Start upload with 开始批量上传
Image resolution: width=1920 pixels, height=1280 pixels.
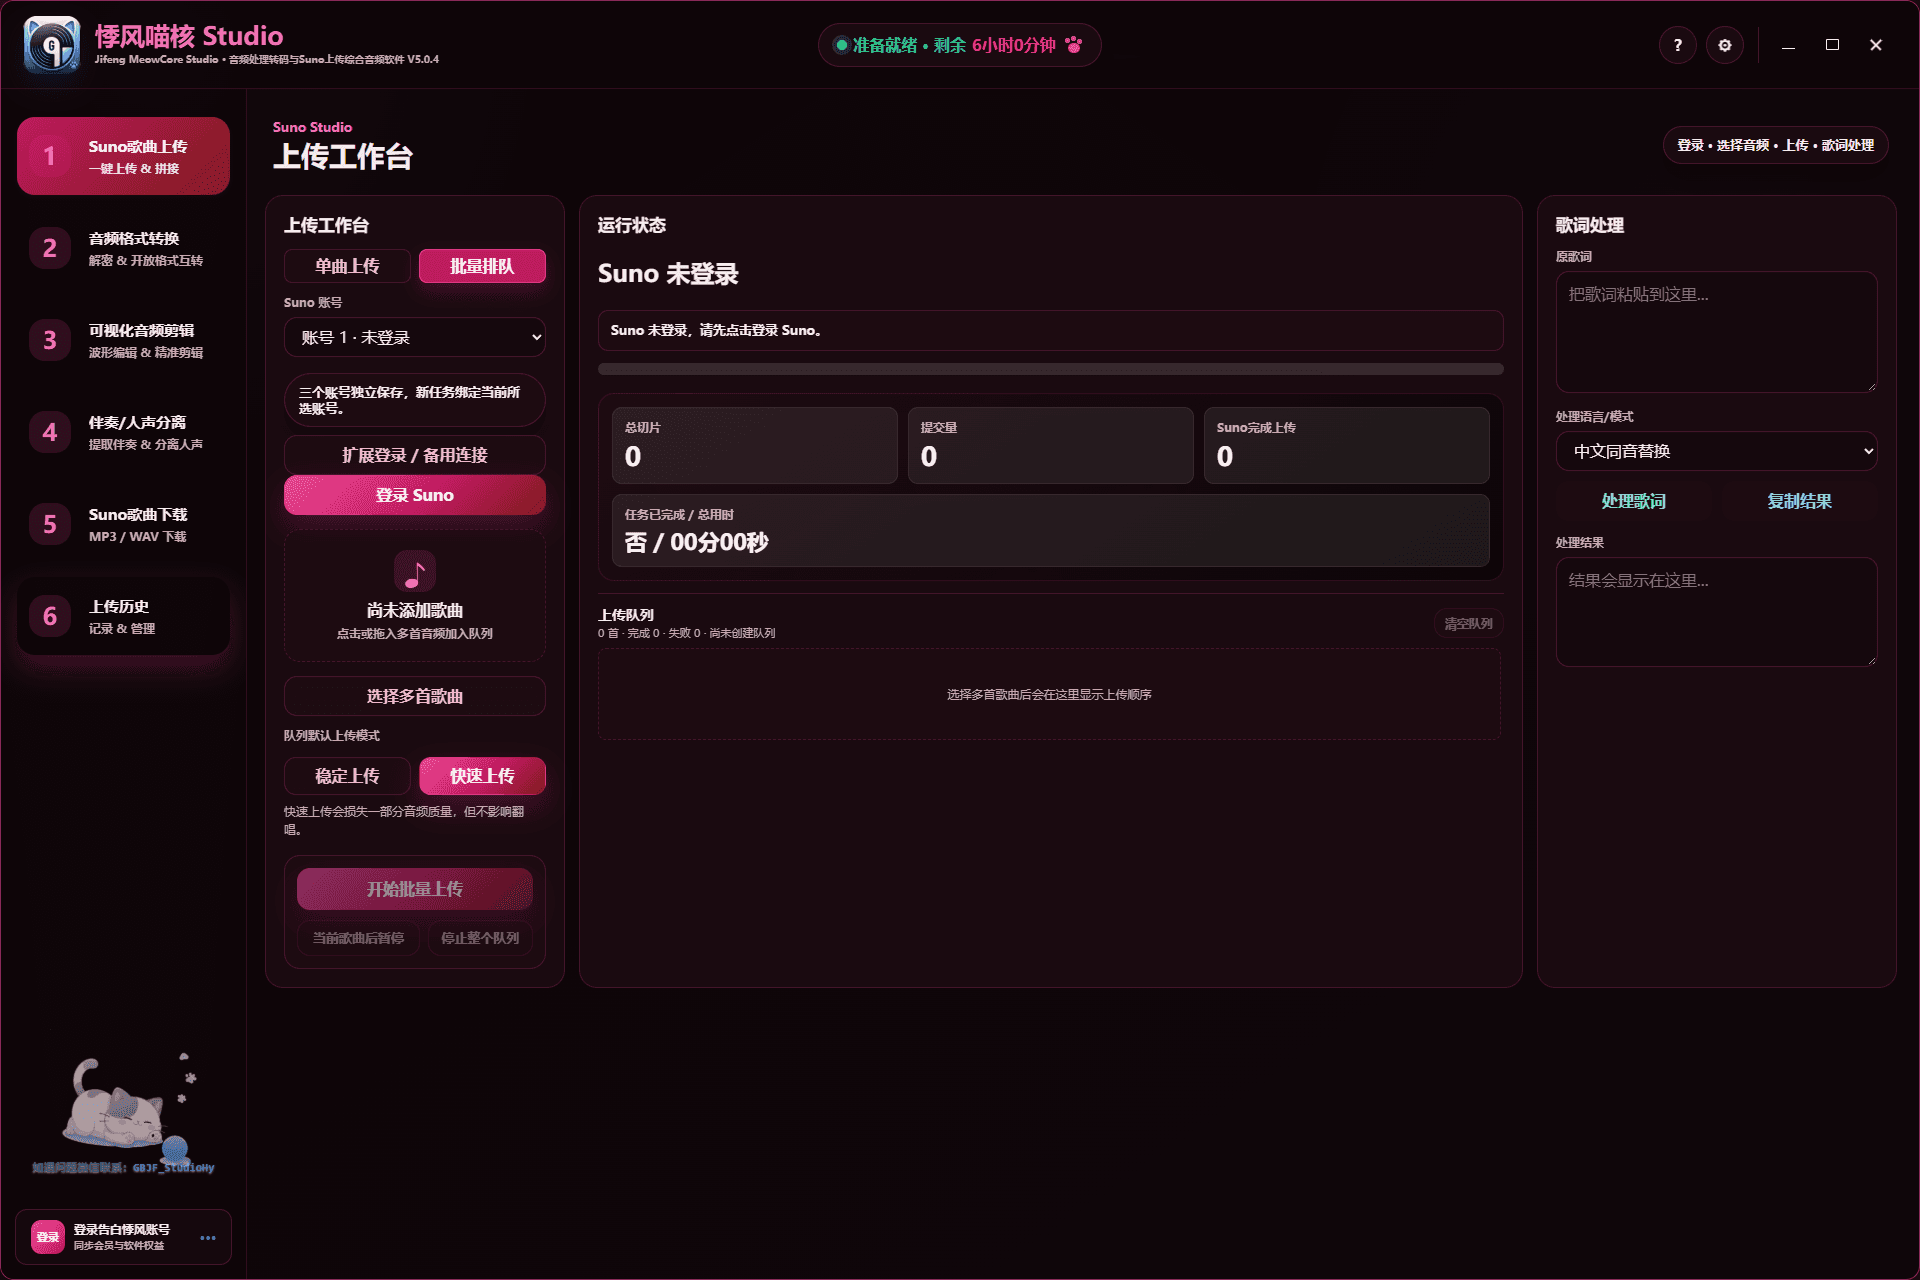point(415,889)
